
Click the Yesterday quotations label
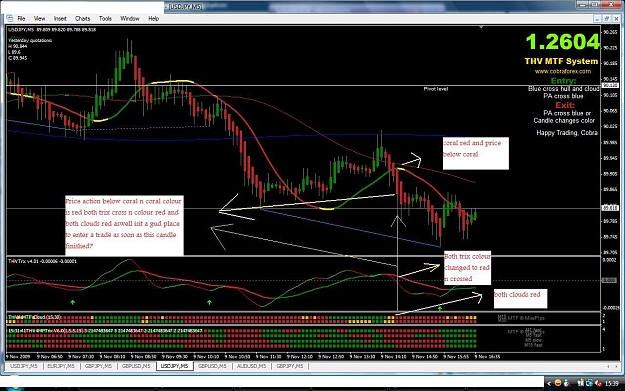tap(30, 40)
